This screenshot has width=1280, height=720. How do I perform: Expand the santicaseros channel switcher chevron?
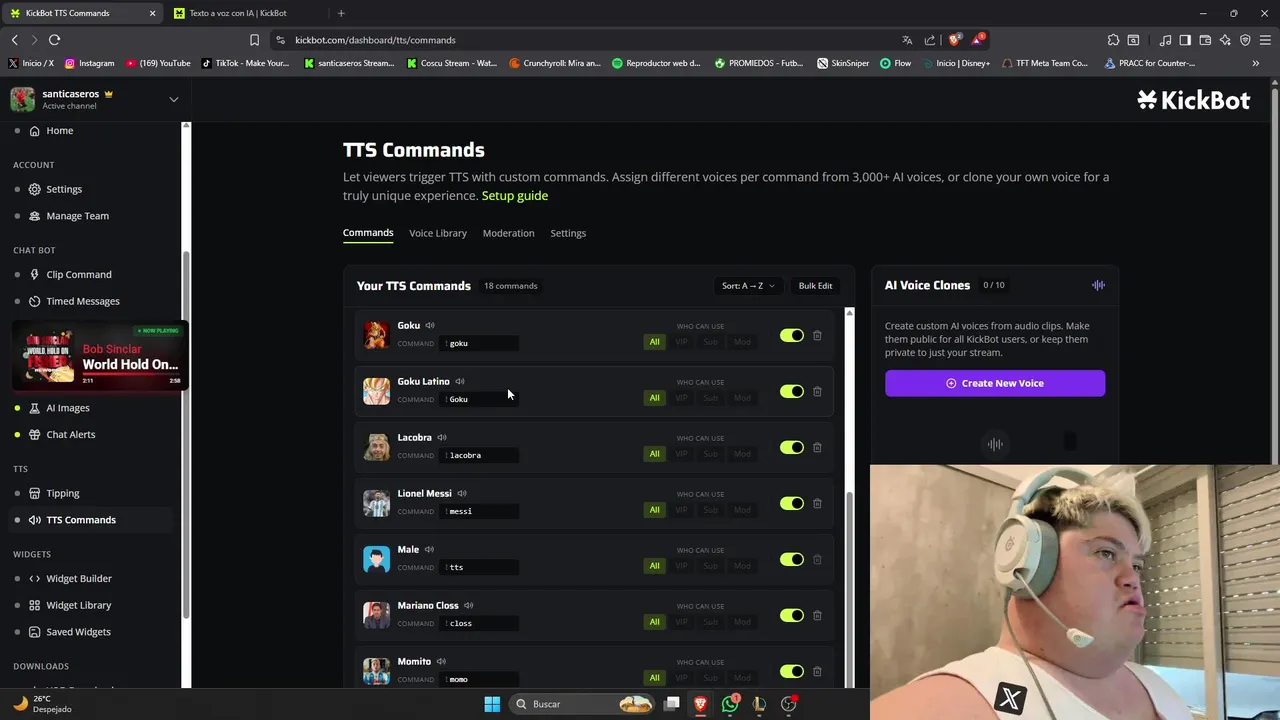(174, 99)
